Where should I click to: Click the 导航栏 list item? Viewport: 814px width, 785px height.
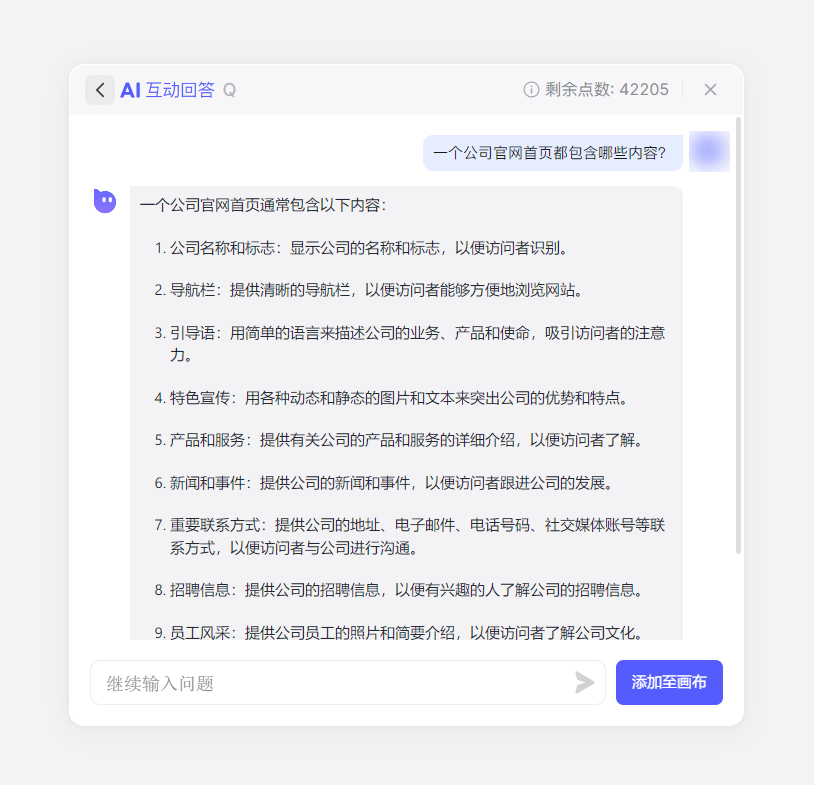point(375,290)
